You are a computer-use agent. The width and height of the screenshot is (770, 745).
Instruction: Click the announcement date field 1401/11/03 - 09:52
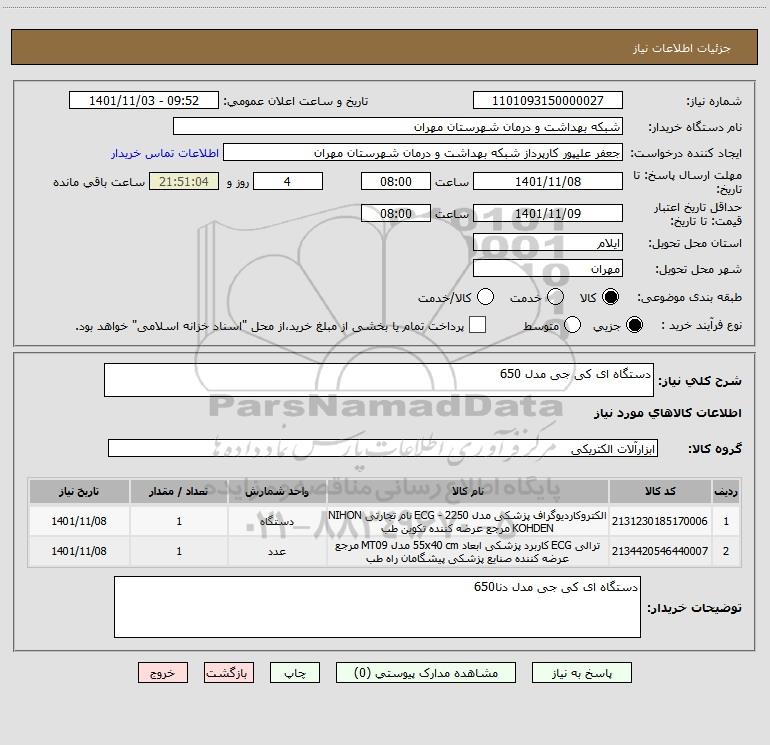pyautogui.click(x=144, y=101)
